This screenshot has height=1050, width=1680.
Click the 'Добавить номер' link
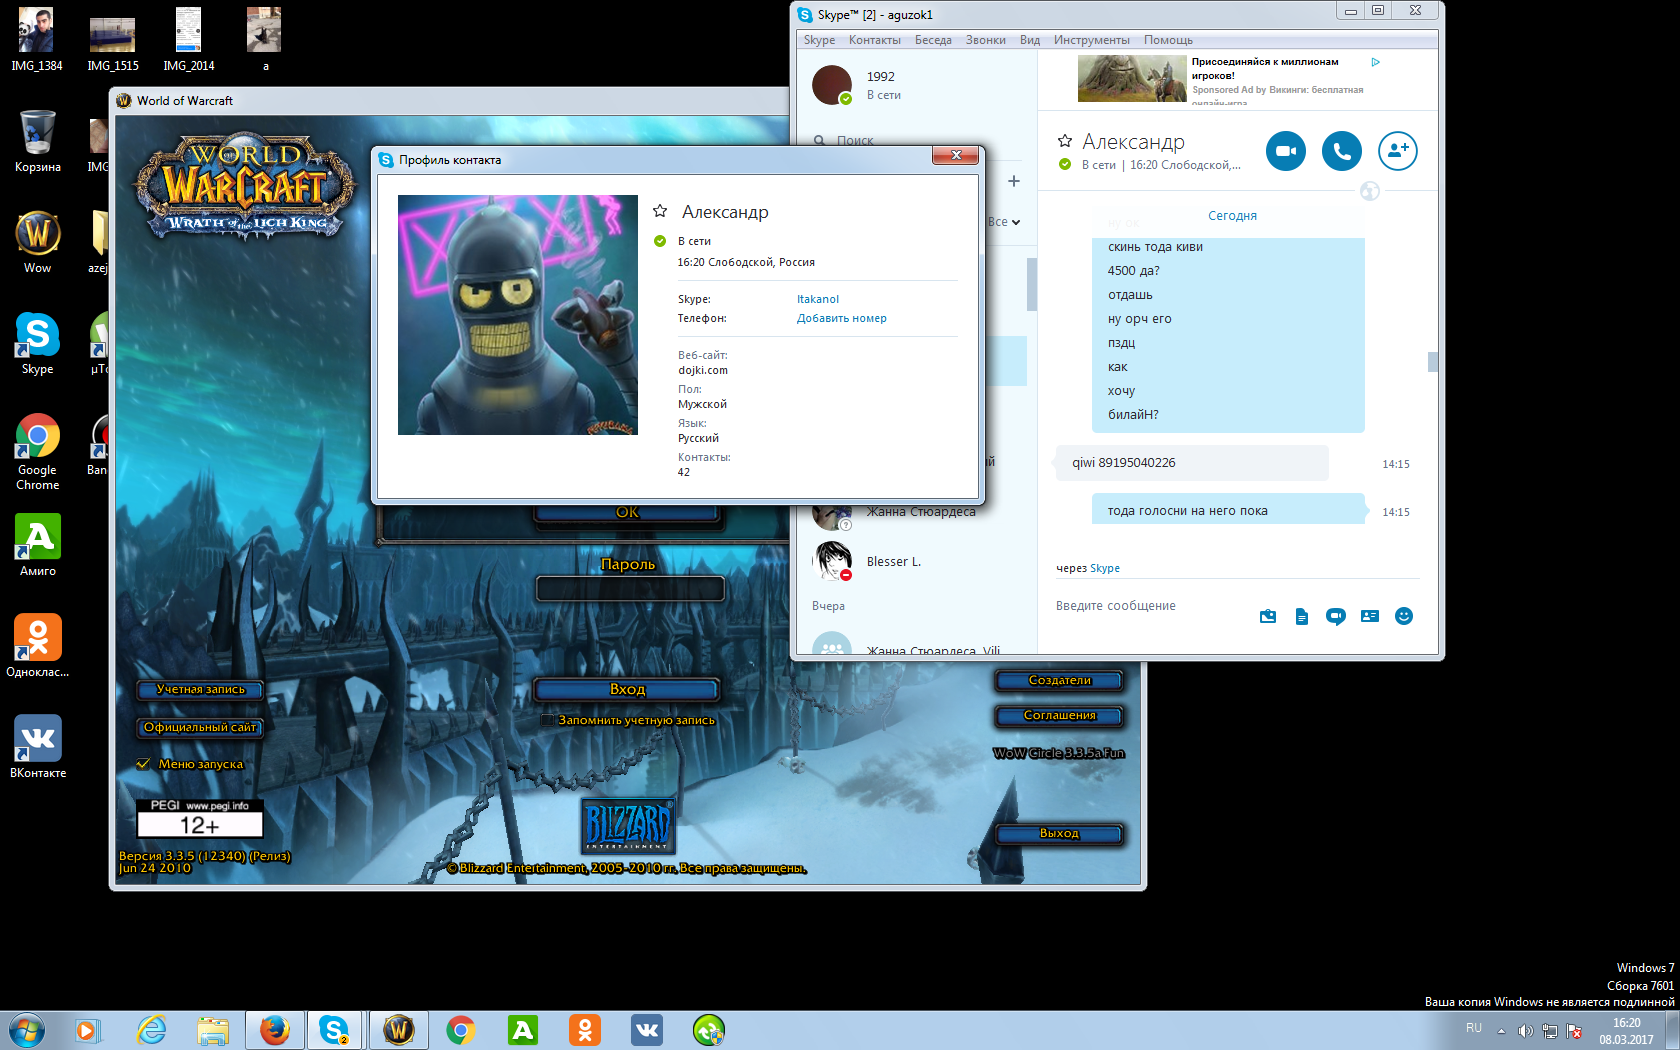(x=841, y=318)
